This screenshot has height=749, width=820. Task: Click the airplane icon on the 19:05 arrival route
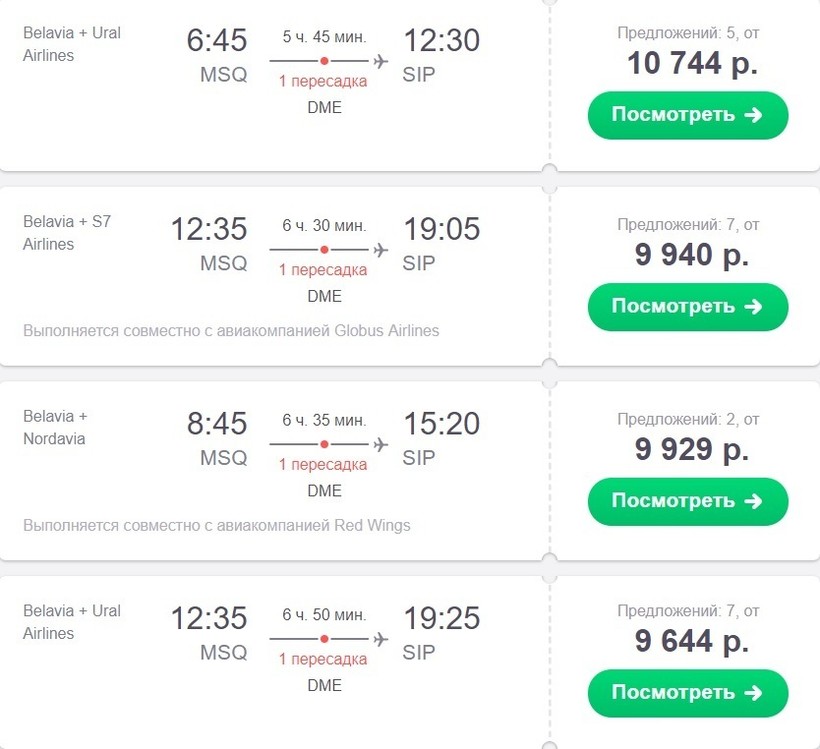(380, 250)
